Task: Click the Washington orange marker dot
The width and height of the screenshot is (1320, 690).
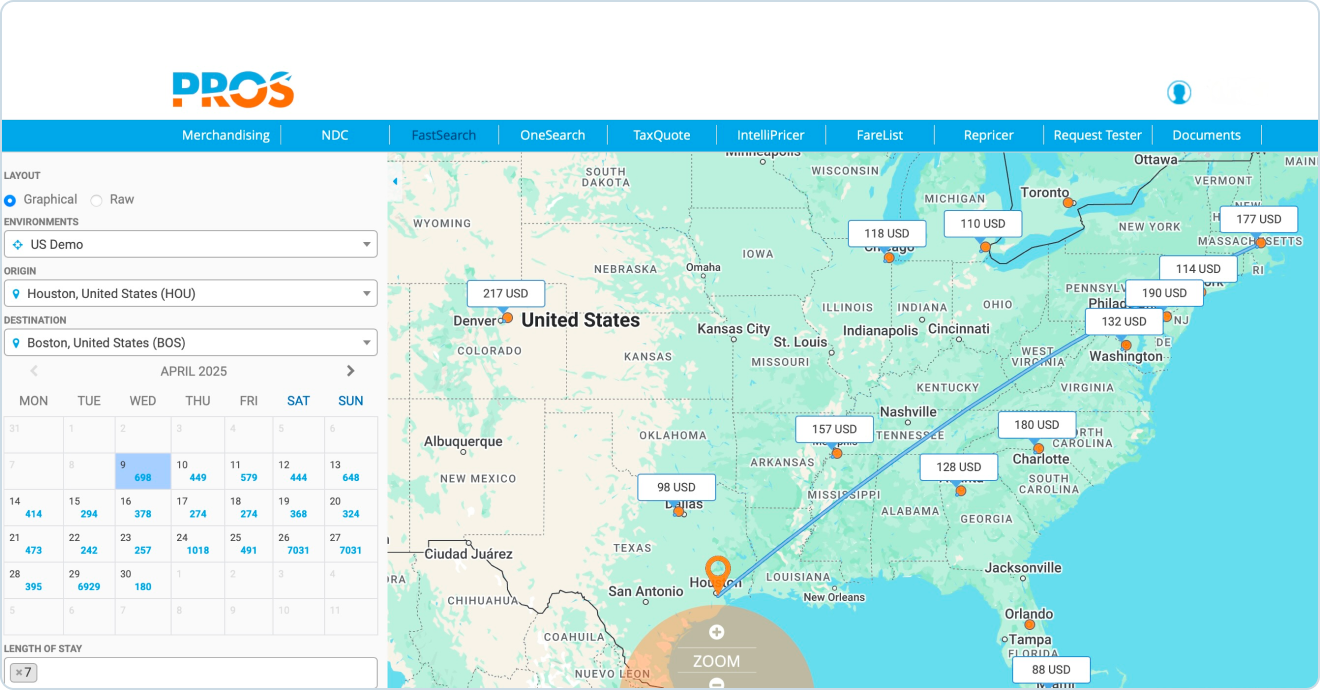Action: (1125, 345)
